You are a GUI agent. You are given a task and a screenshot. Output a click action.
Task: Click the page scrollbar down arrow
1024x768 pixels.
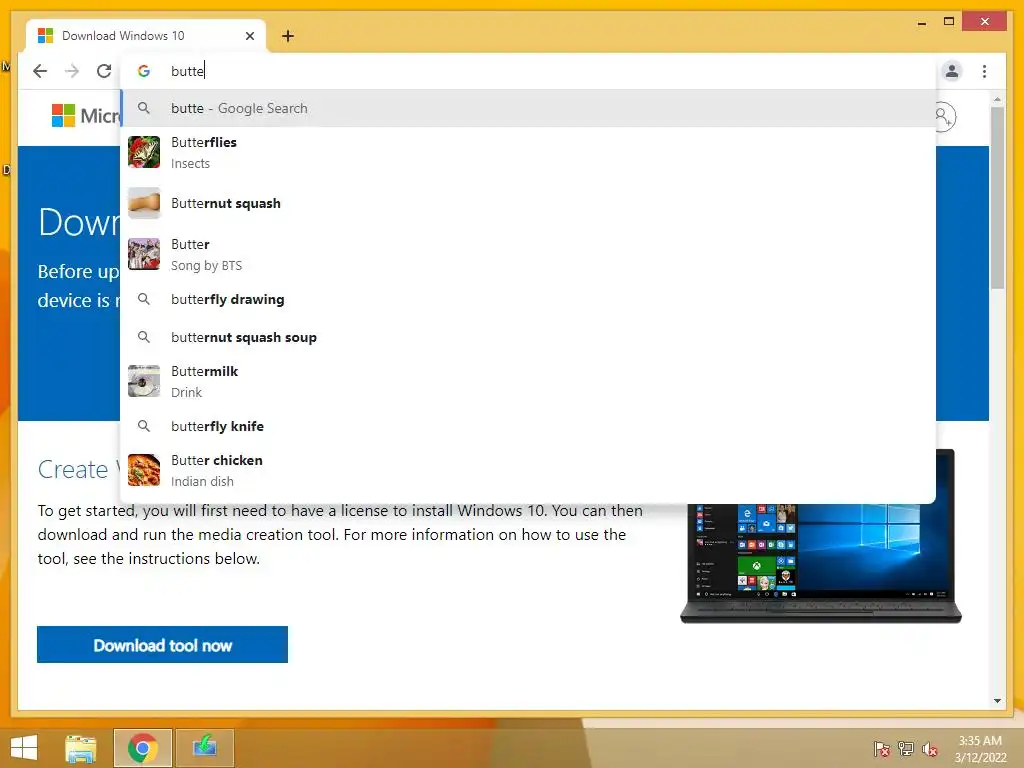[x=997, y=701]
